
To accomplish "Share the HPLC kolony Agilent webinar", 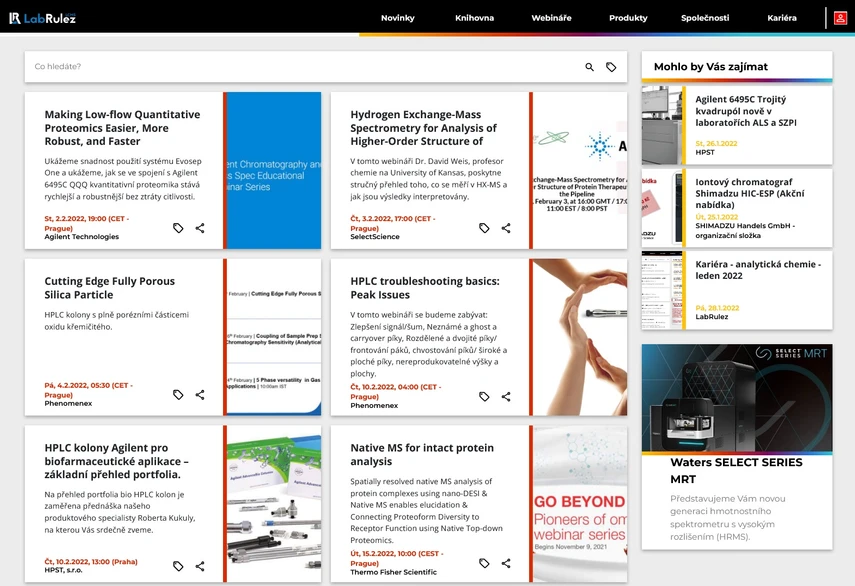I will click(200, 566).
